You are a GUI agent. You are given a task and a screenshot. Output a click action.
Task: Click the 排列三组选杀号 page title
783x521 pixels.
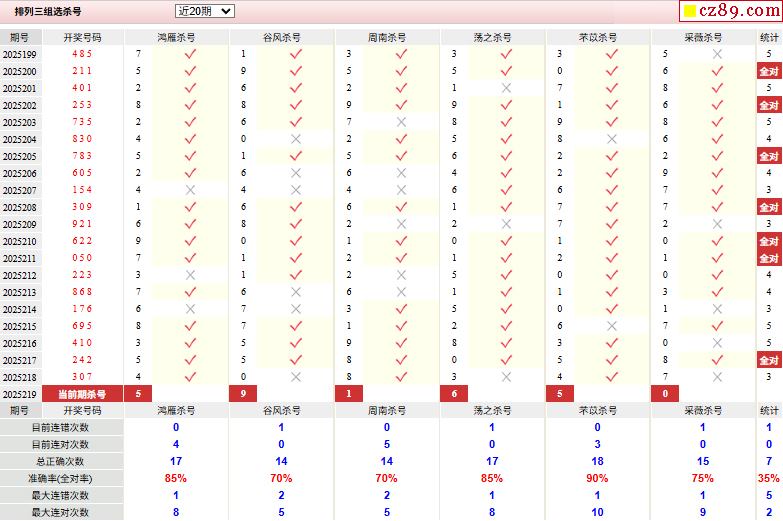pyautogui.click(x=48, y=11)
